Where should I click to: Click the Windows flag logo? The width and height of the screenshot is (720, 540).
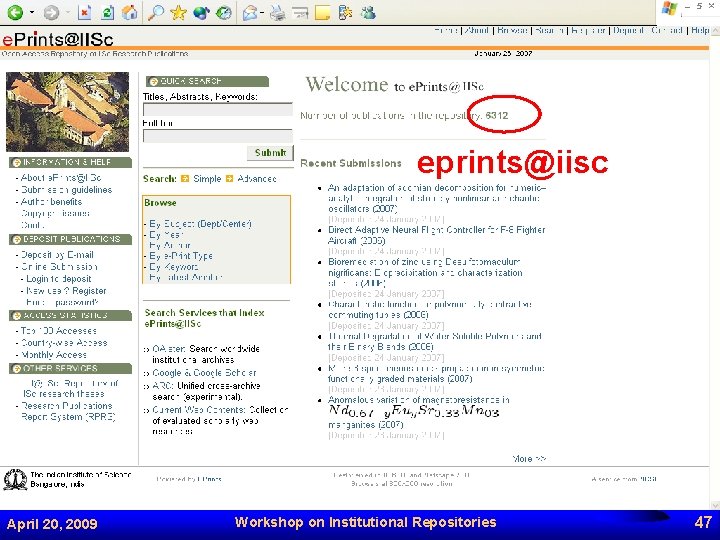669,9
